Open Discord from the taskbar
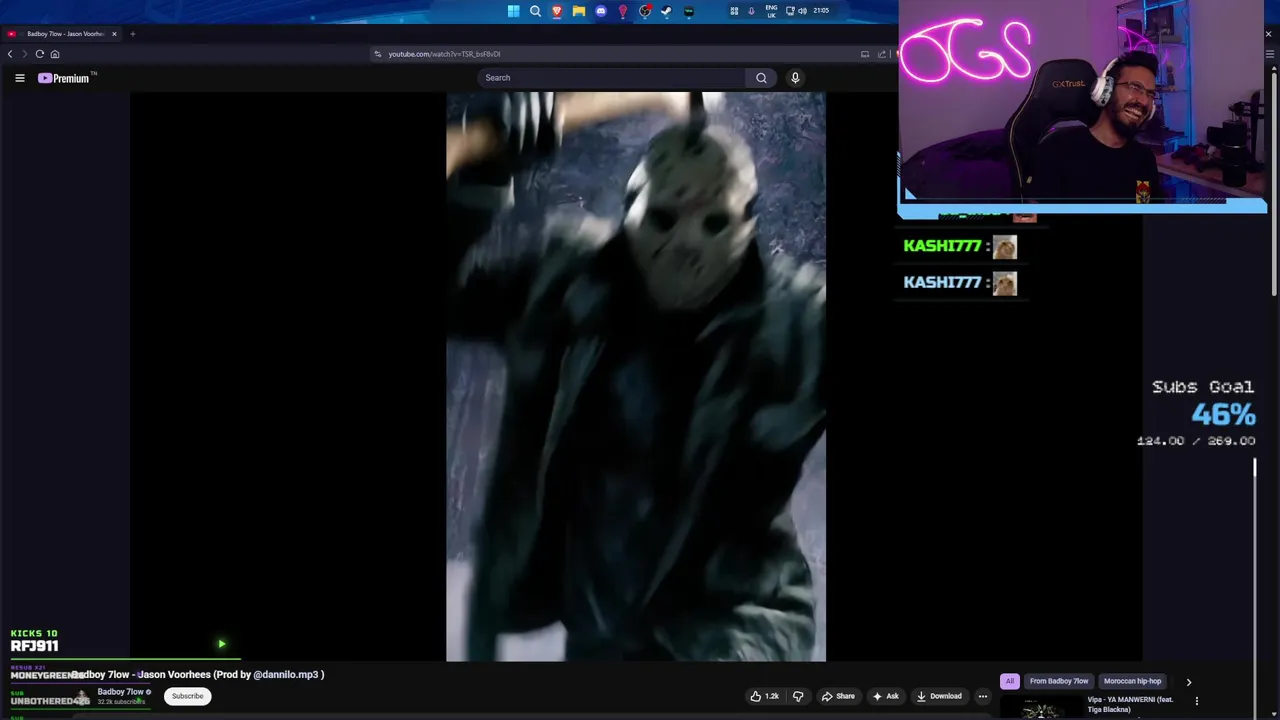The width and height of the screenshot is (1280, 720). click(x=601, y=11)
